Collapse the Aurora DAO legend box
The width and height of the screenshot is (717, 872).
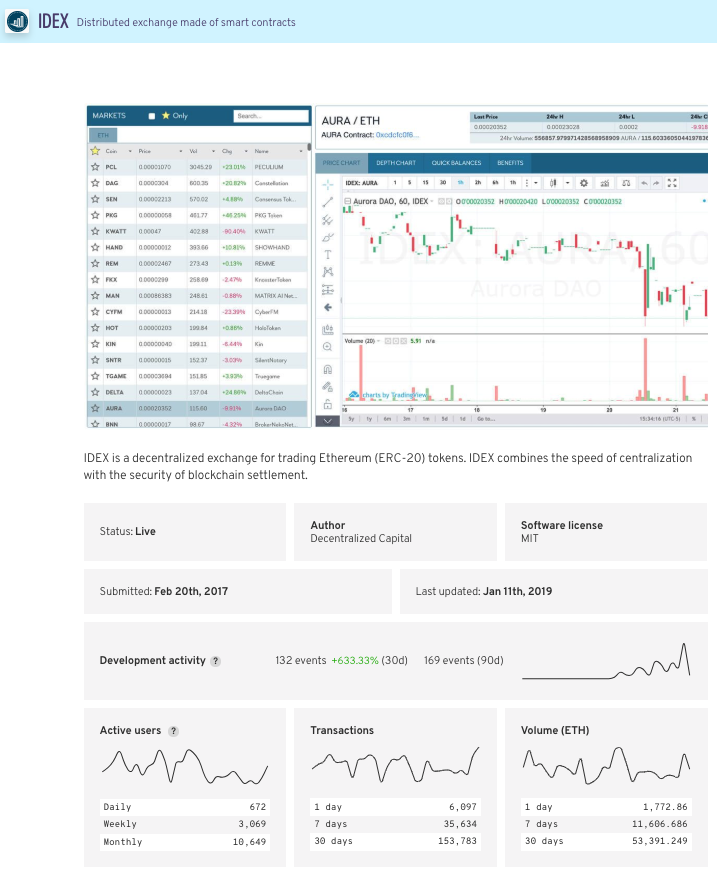[x=348, y=201]
